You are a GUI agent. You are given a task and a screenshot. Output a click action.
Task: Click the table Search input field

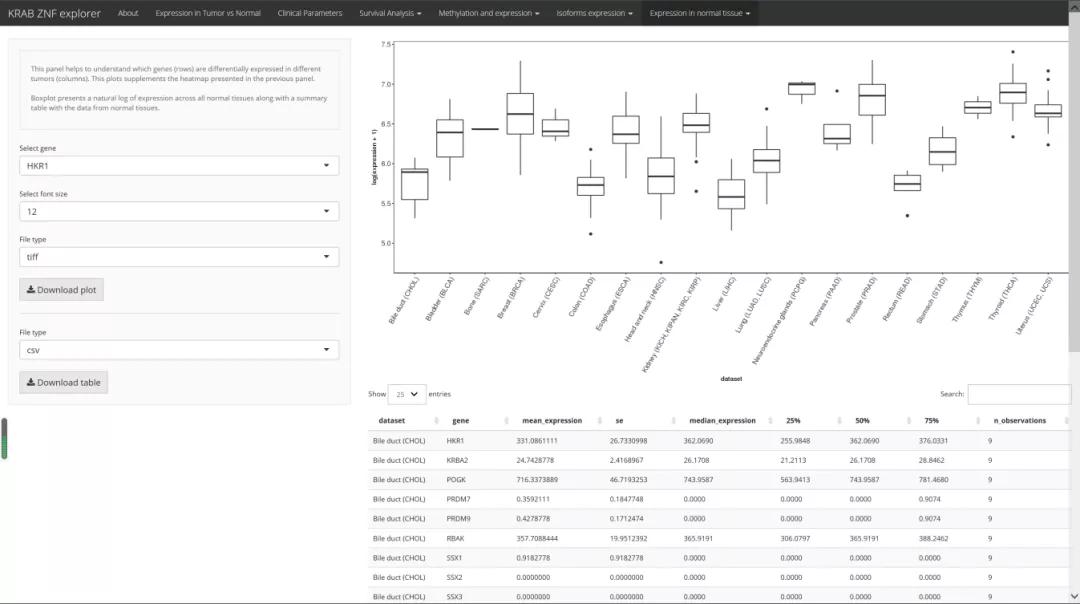[x=1019, y=394]
